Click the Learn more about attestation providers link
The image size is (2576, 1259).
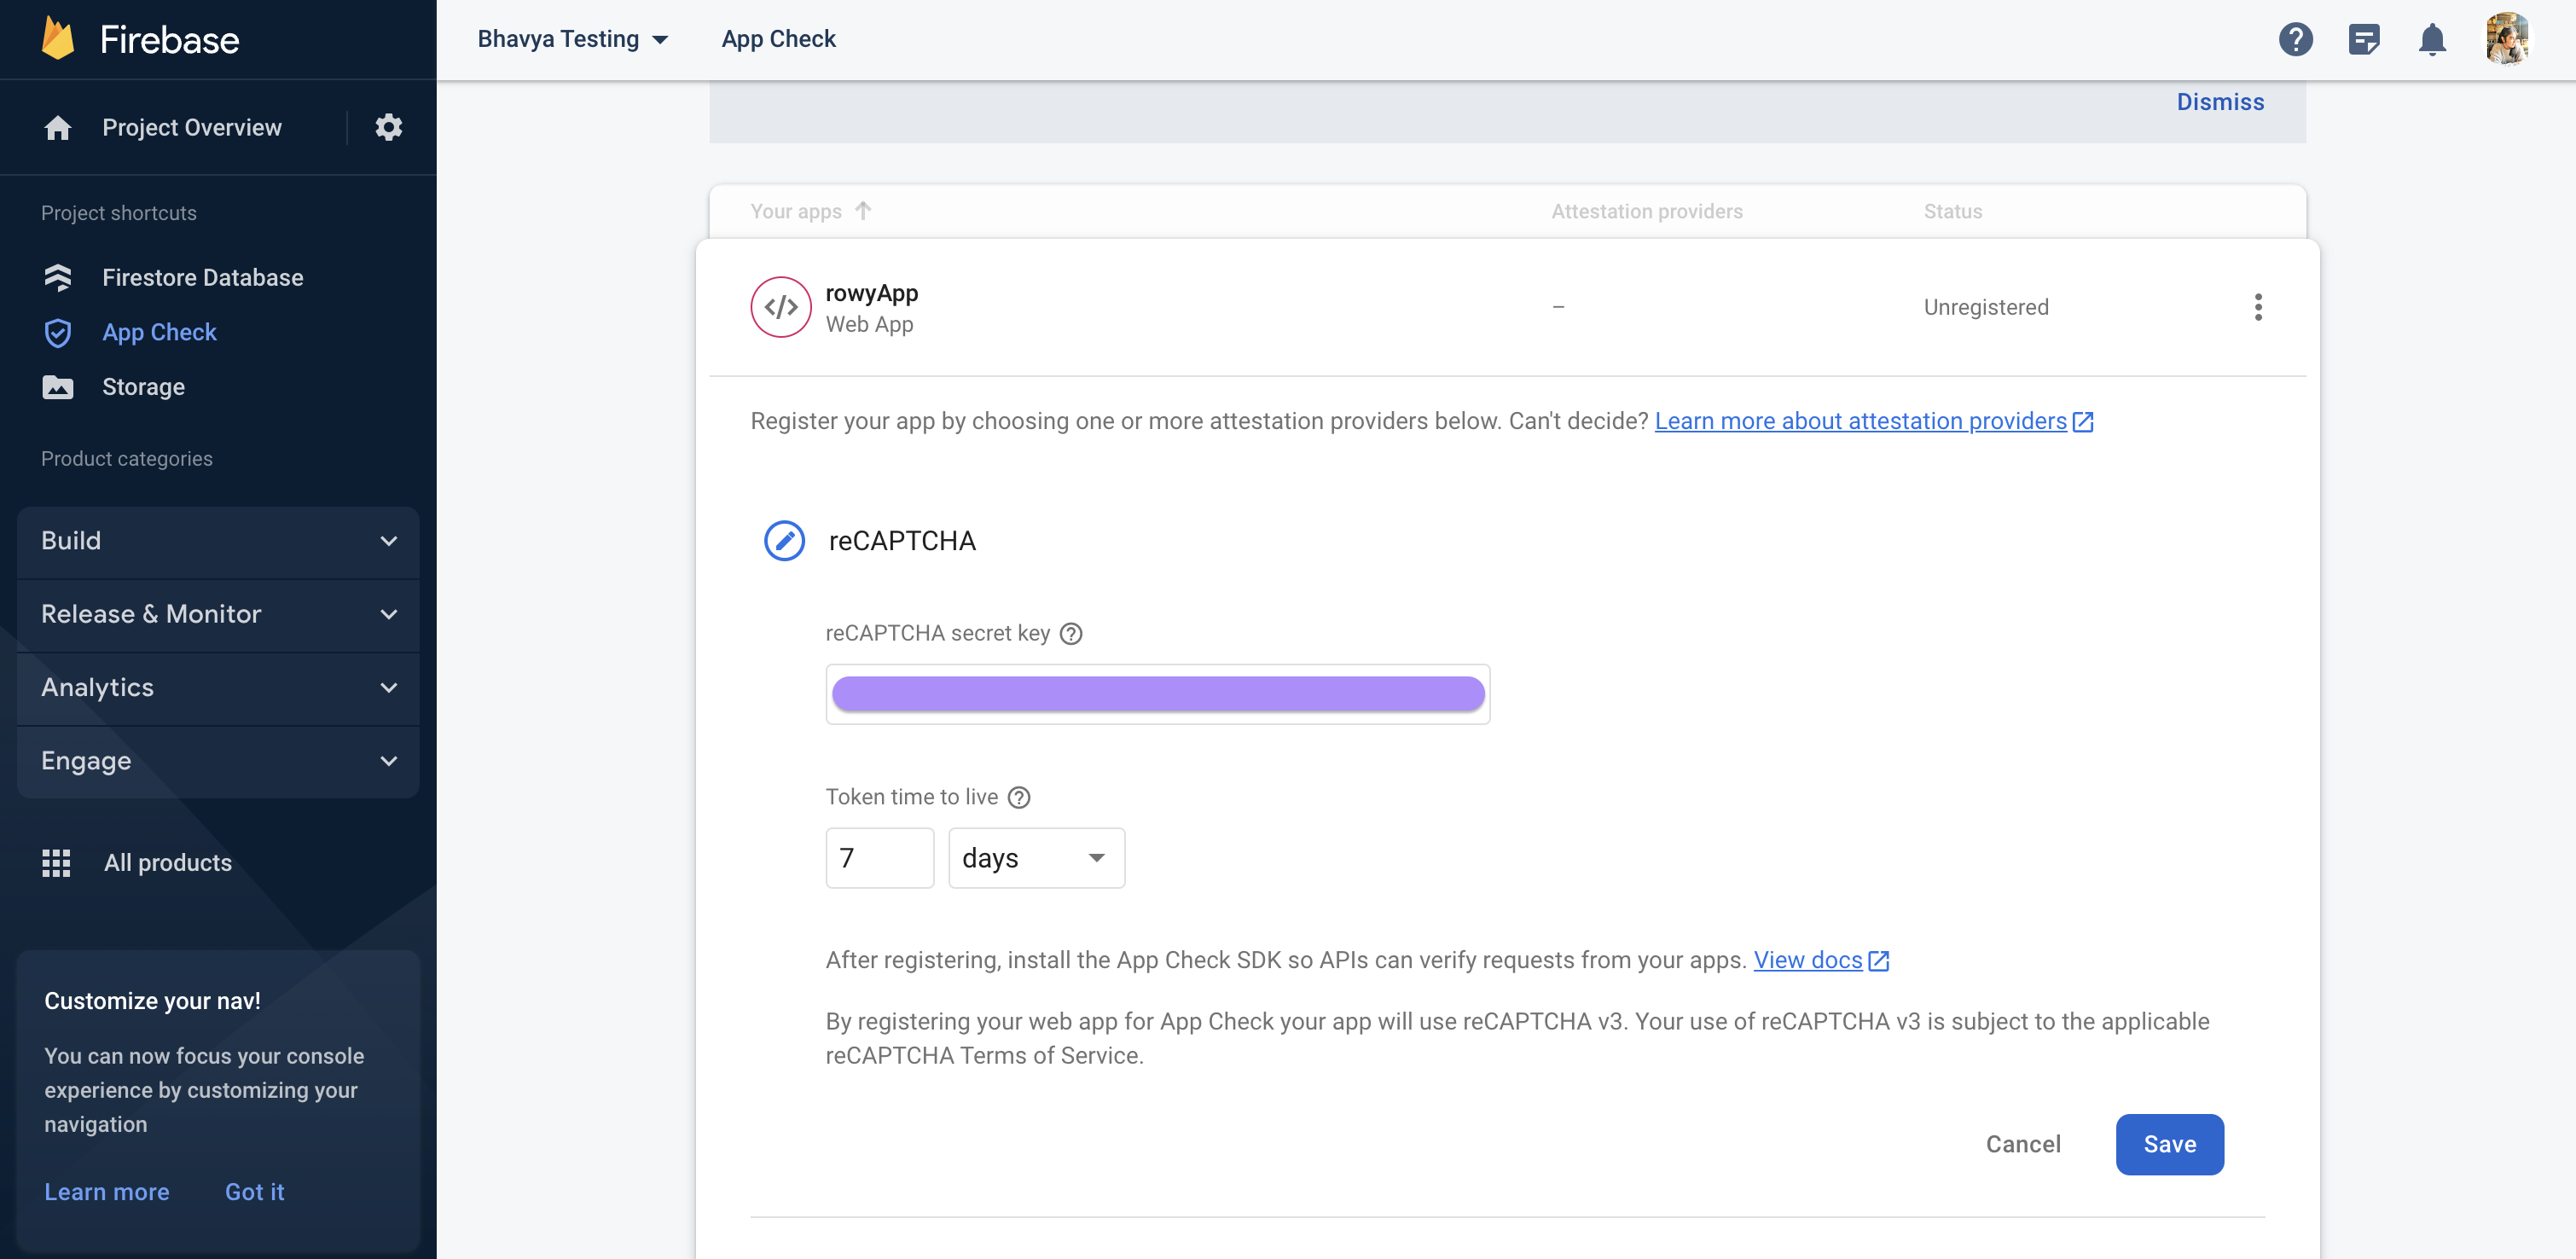coord(1861,421)
